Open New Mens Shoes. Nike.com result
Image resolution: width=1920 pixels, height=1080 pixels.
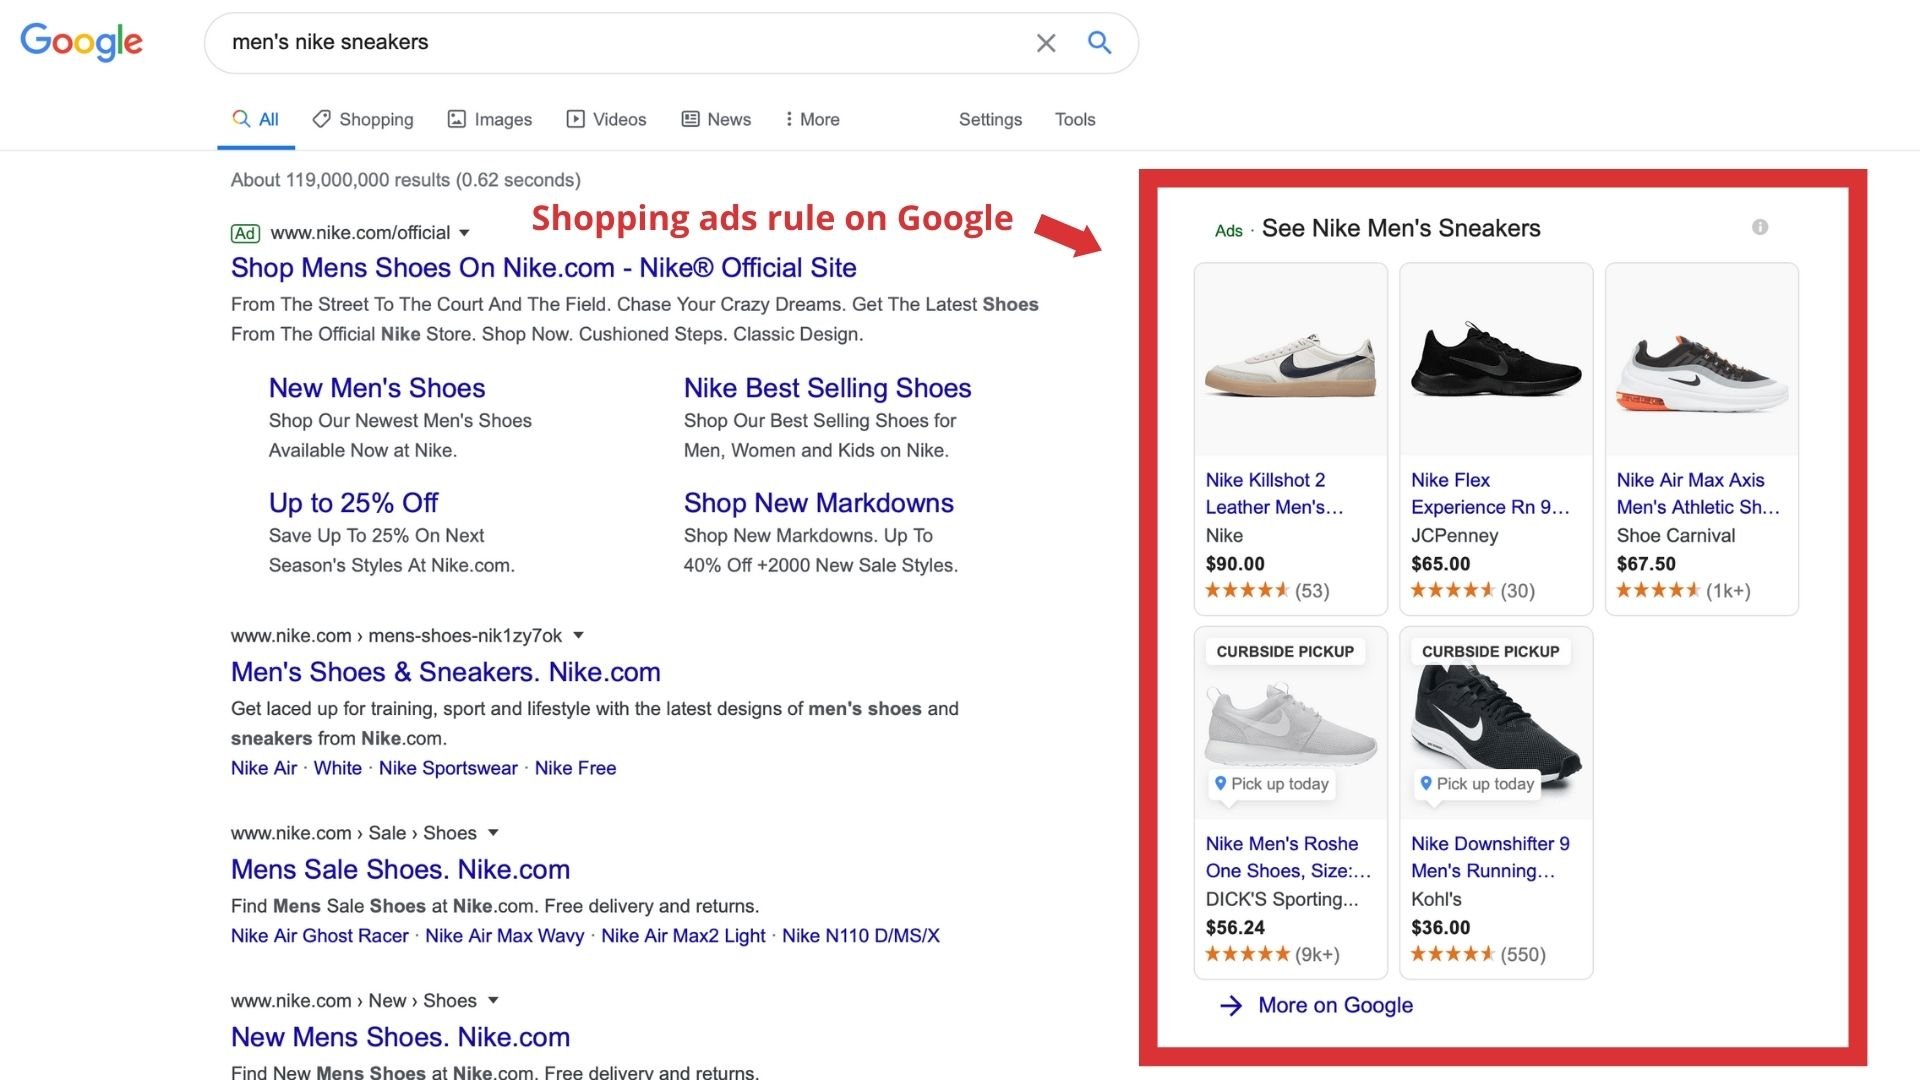pyautogui.click(x=401, y=1037)
